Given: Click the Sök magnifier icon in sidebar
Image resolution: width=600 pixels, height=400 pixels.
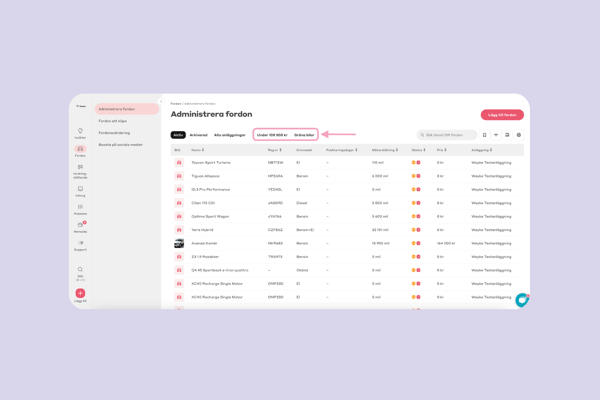Looking at the screenshot, I should (x=80, y=270).
